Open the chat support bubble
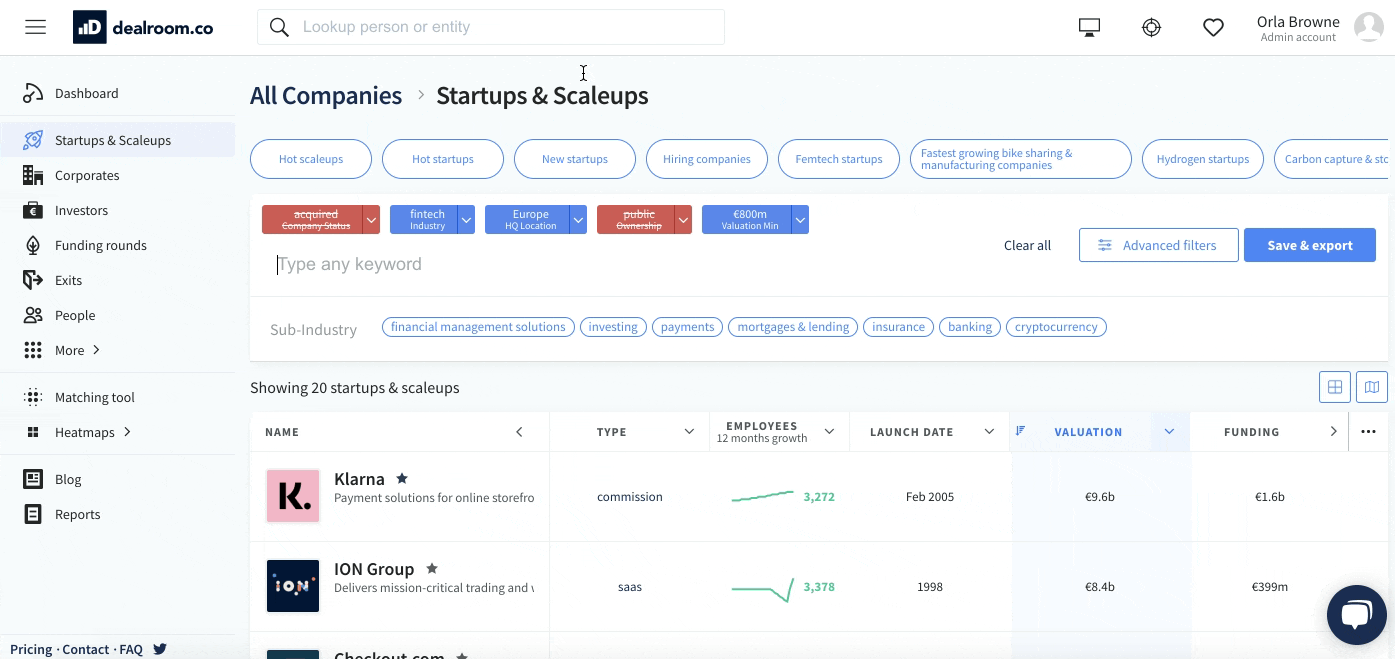Image resolution: width=1395 pixels, height=659 pixels. click(1357, 615)
